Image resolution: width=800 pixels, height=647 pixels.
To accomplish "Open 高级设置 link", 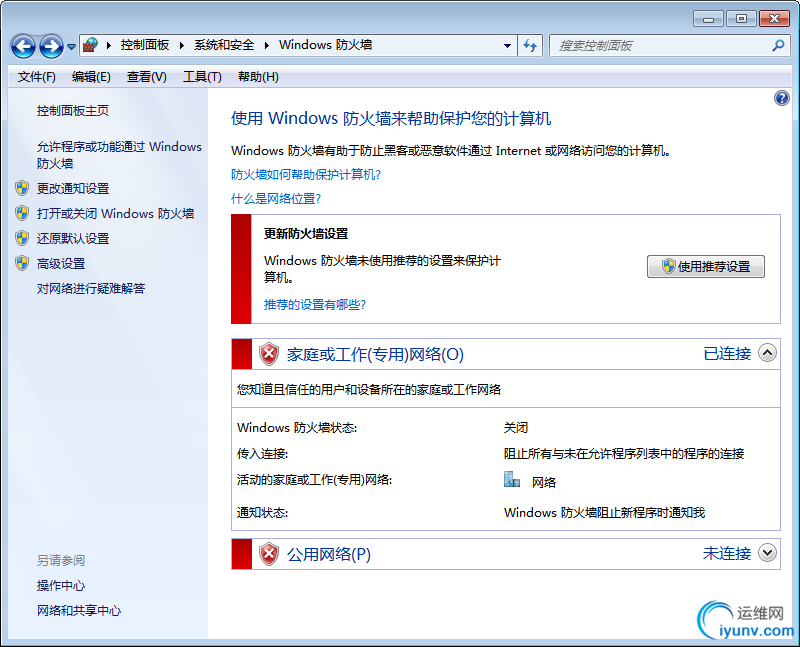I will [61, 263].
